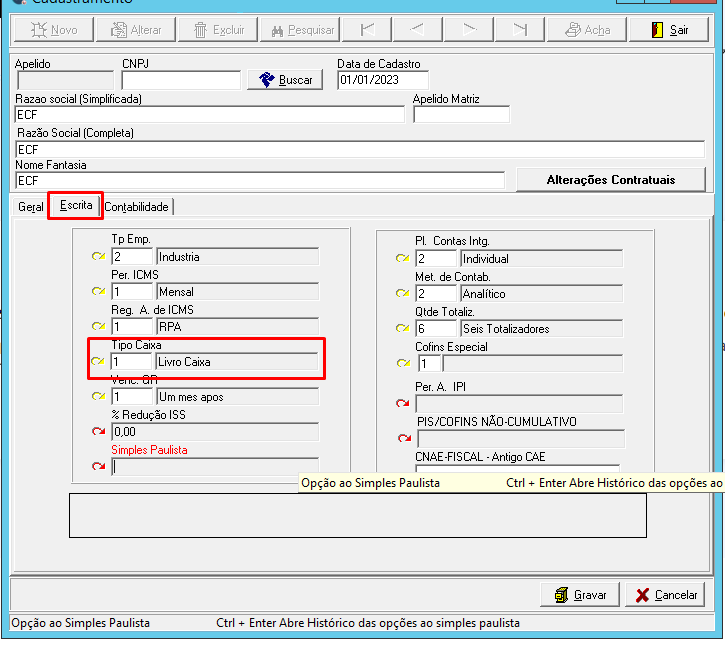Click the arrow lookup icon for Per. ICMS
Viewport: 725px width, 662px height.
(98, 291)
